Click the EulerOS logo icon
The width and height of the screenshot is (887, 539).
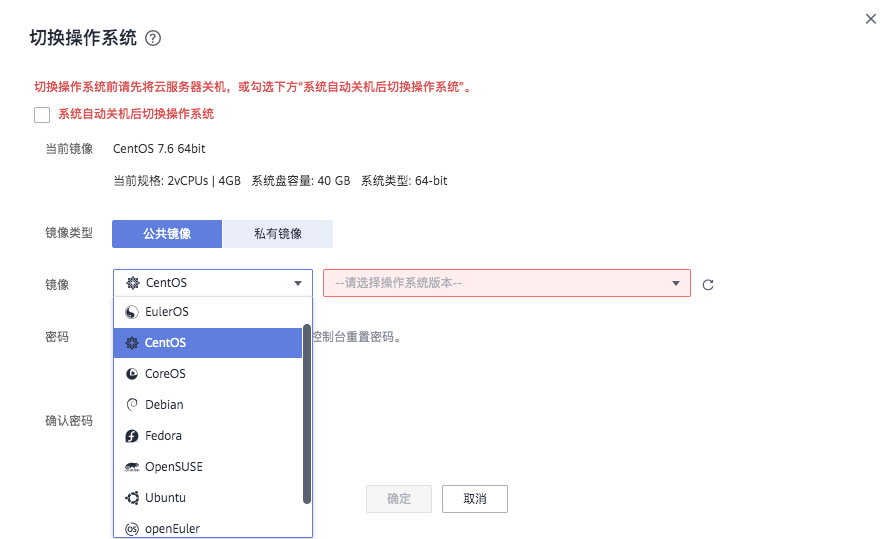coord(132,312)
